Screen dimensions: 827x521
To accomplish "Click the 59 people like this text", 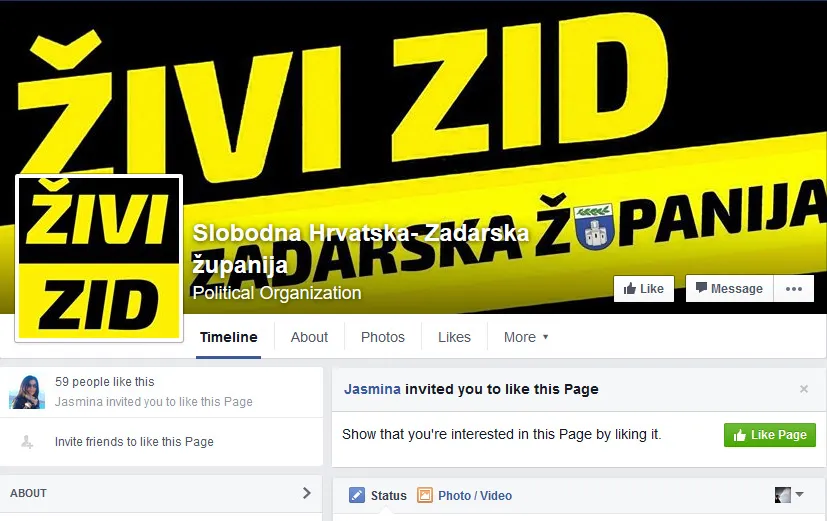I will [104, 382].
